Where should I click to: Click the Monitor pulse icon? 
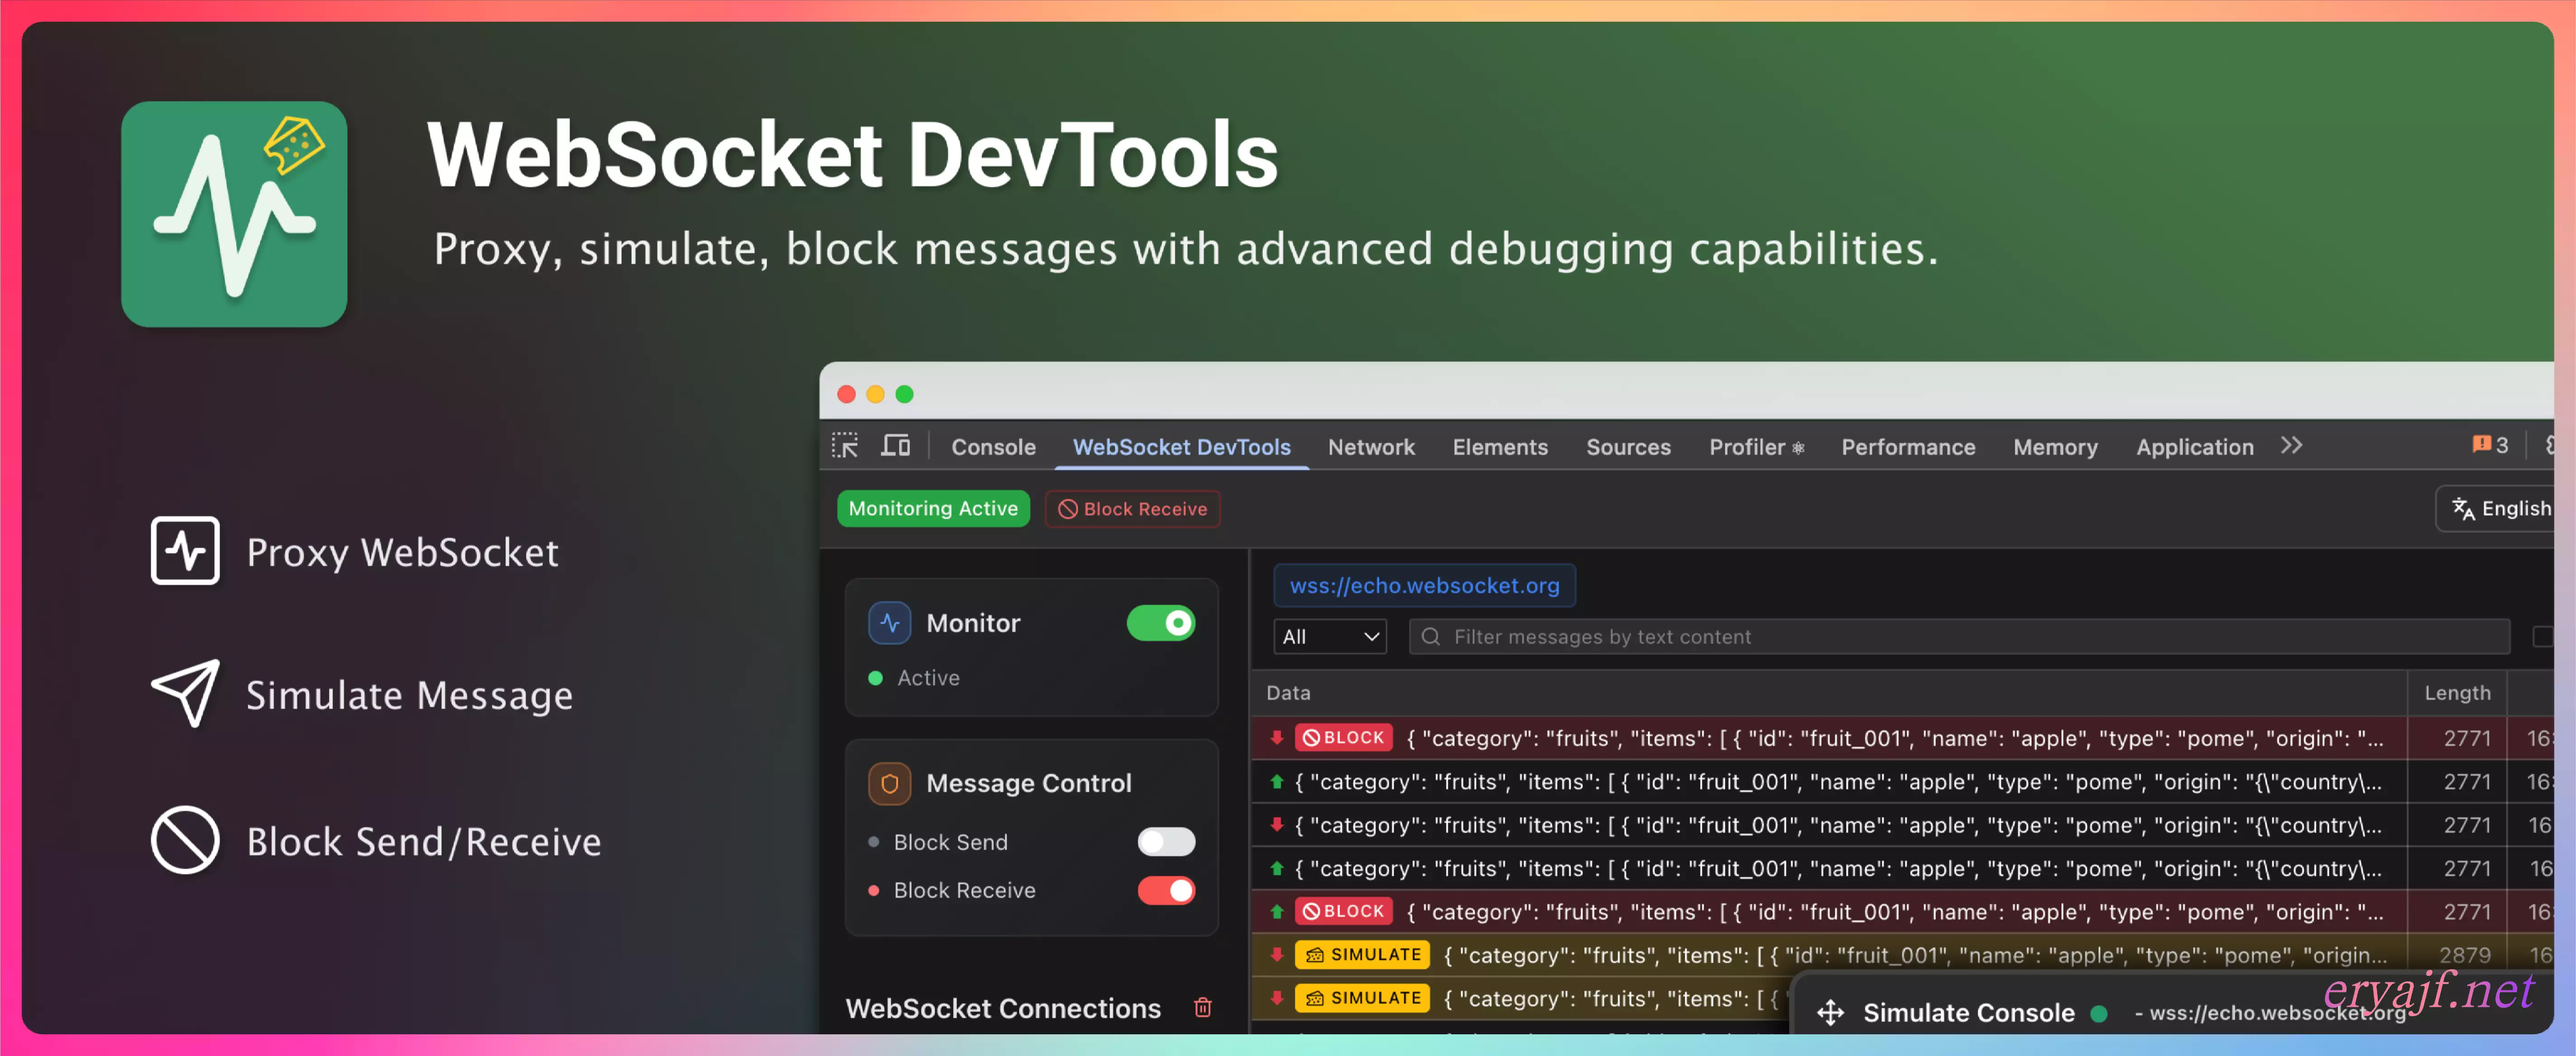[x=889, y=623]
